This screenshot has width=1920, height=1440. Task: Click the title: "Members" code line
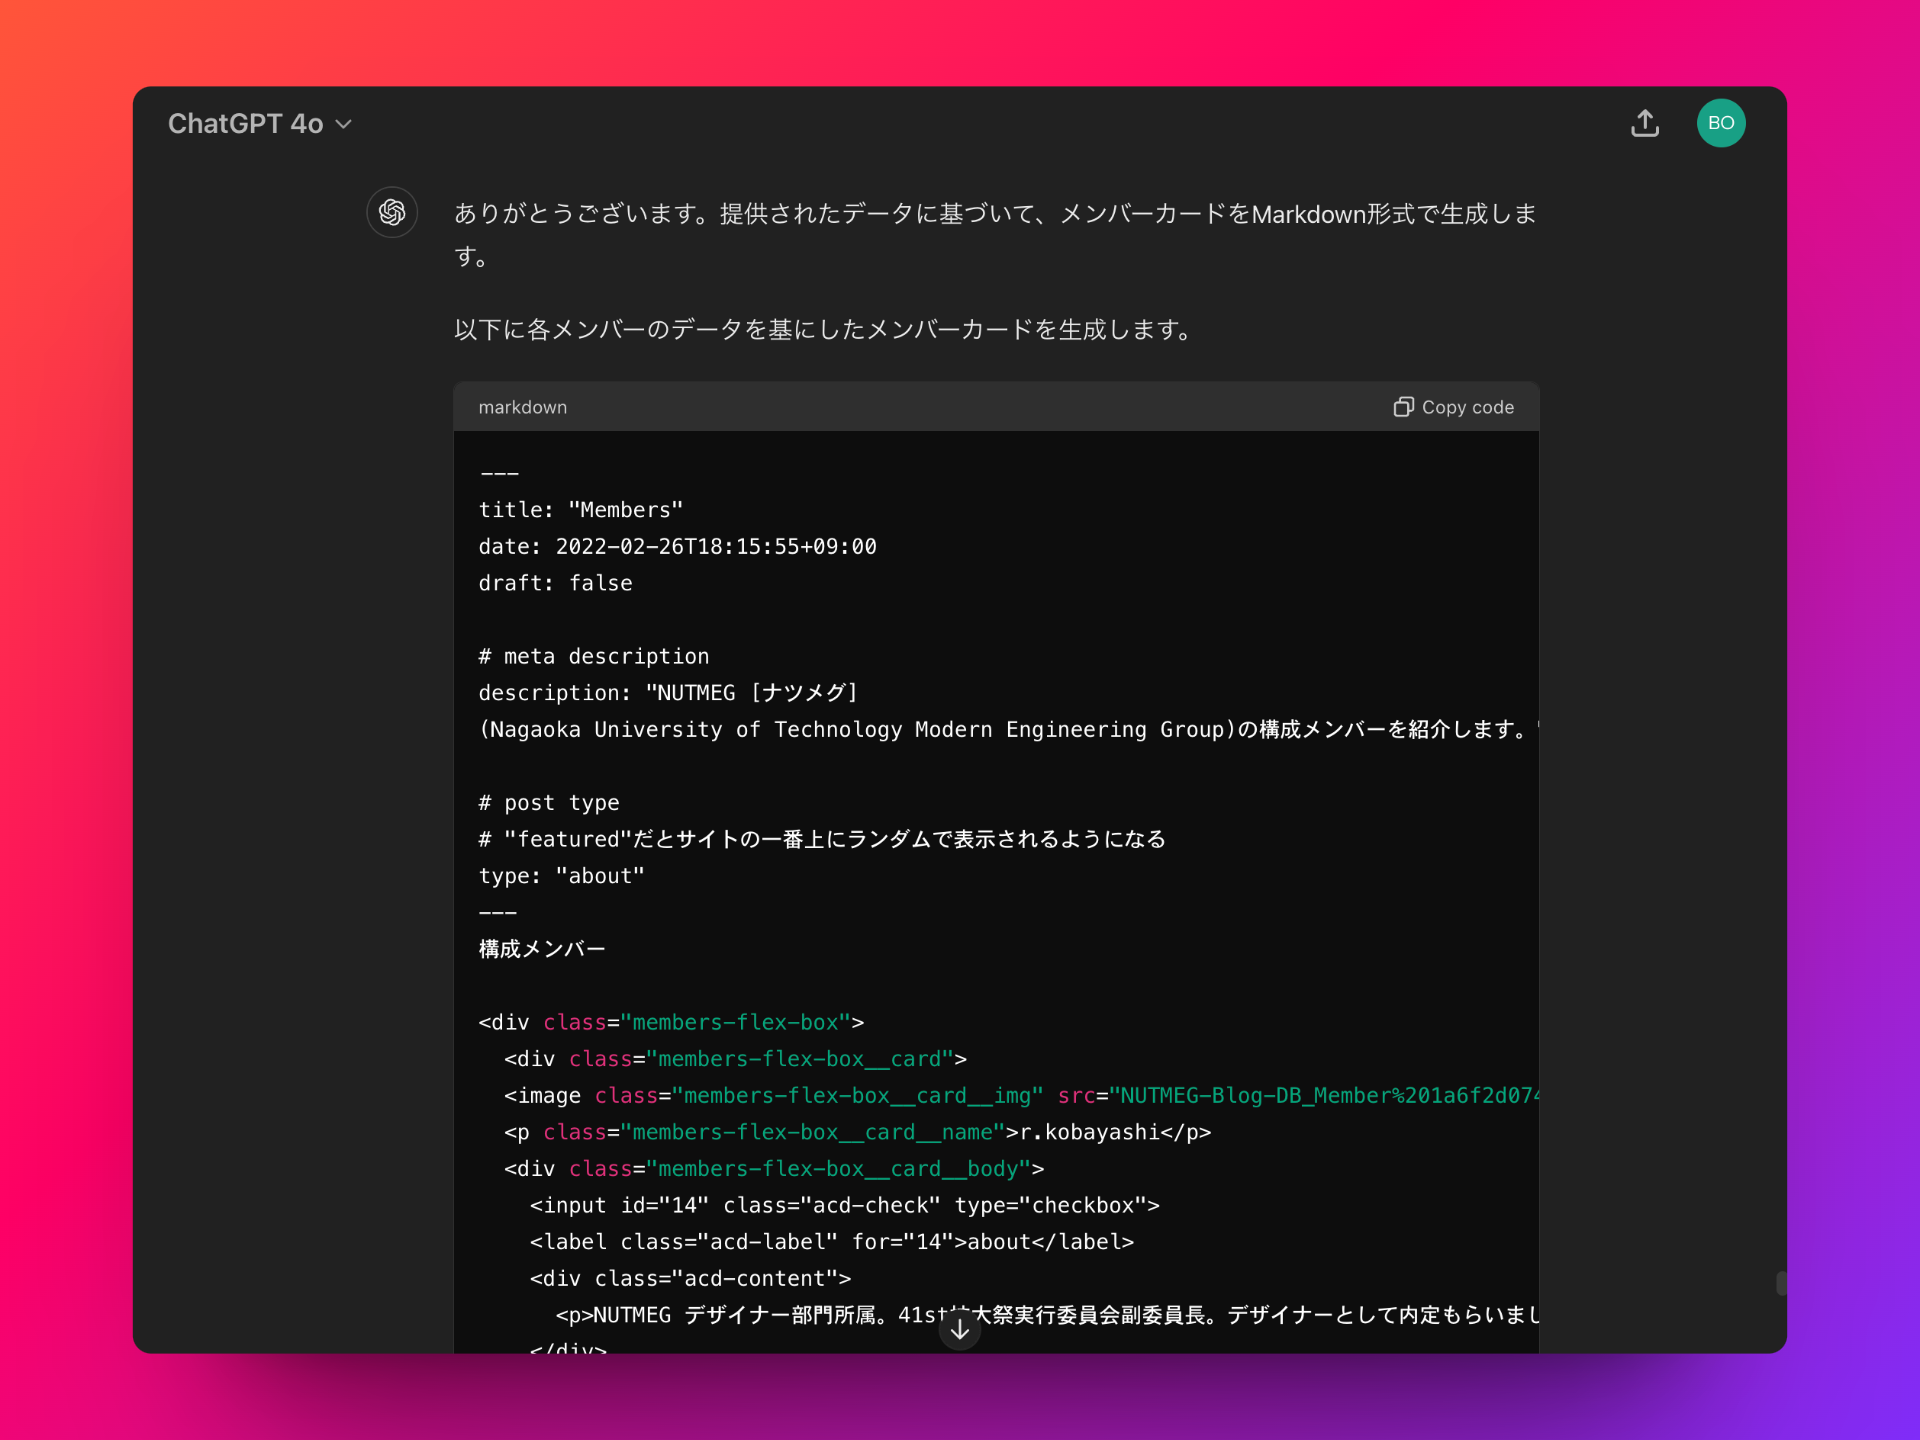[580, 510]
